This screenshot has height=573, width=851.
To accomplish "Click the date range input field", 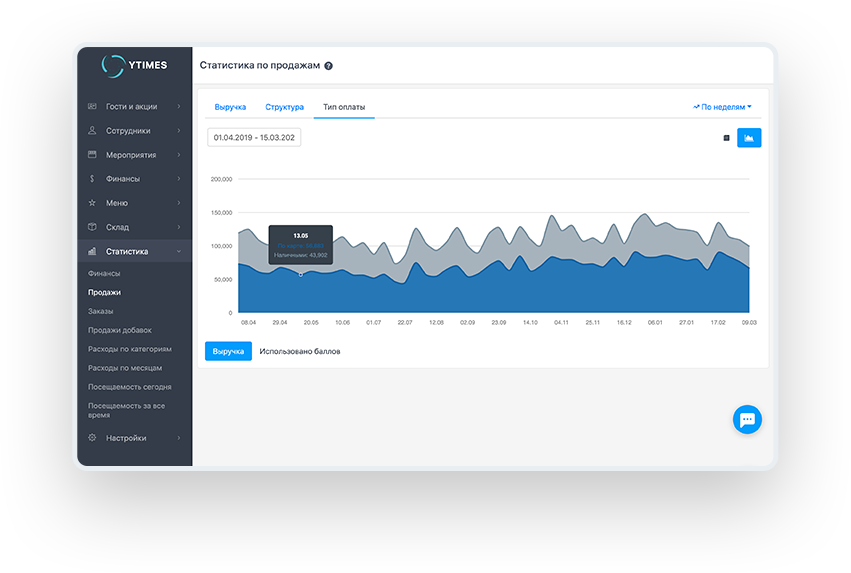I will 254,137.
